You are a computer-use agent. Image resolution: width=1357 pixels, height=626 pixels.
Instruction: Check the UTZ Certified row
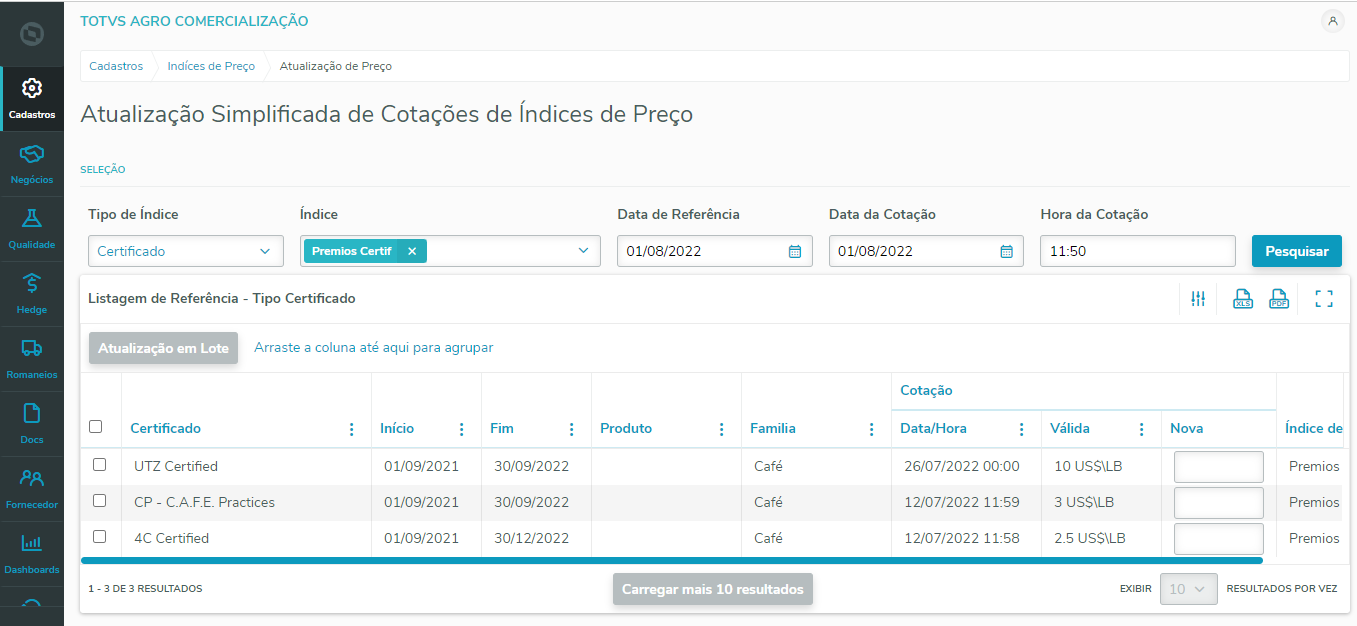coord(99,465)
